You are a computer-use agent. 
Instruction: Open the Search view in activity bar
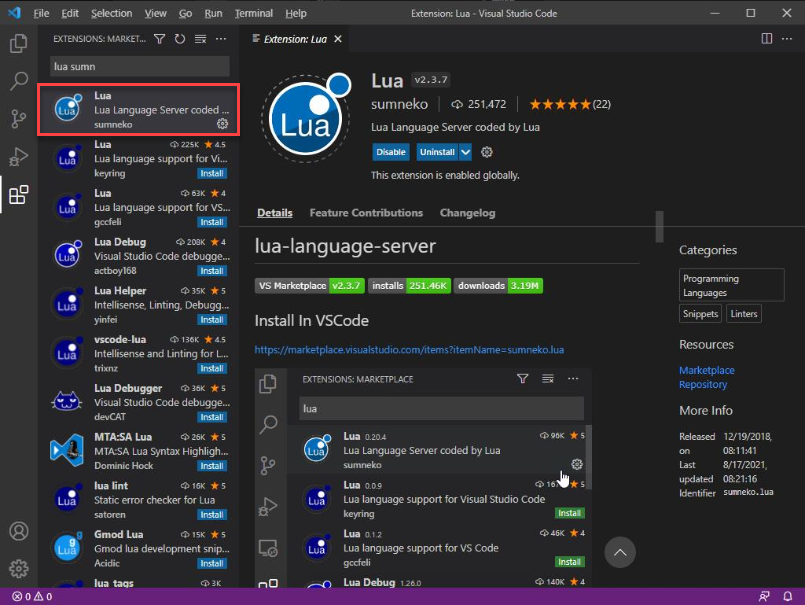coord(18,81)
